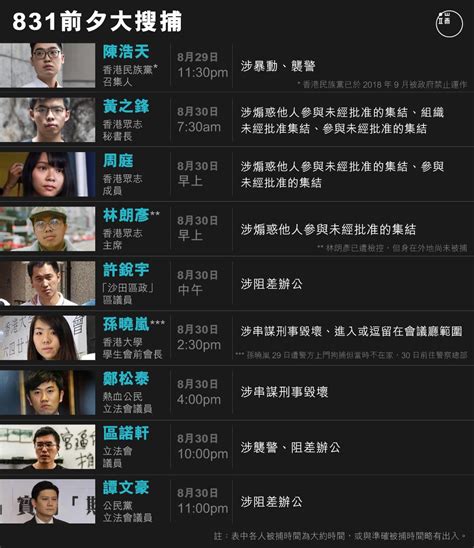Select the photo of 許銳宇
This screenshot has height=548, width=474.
click(48, 283)
